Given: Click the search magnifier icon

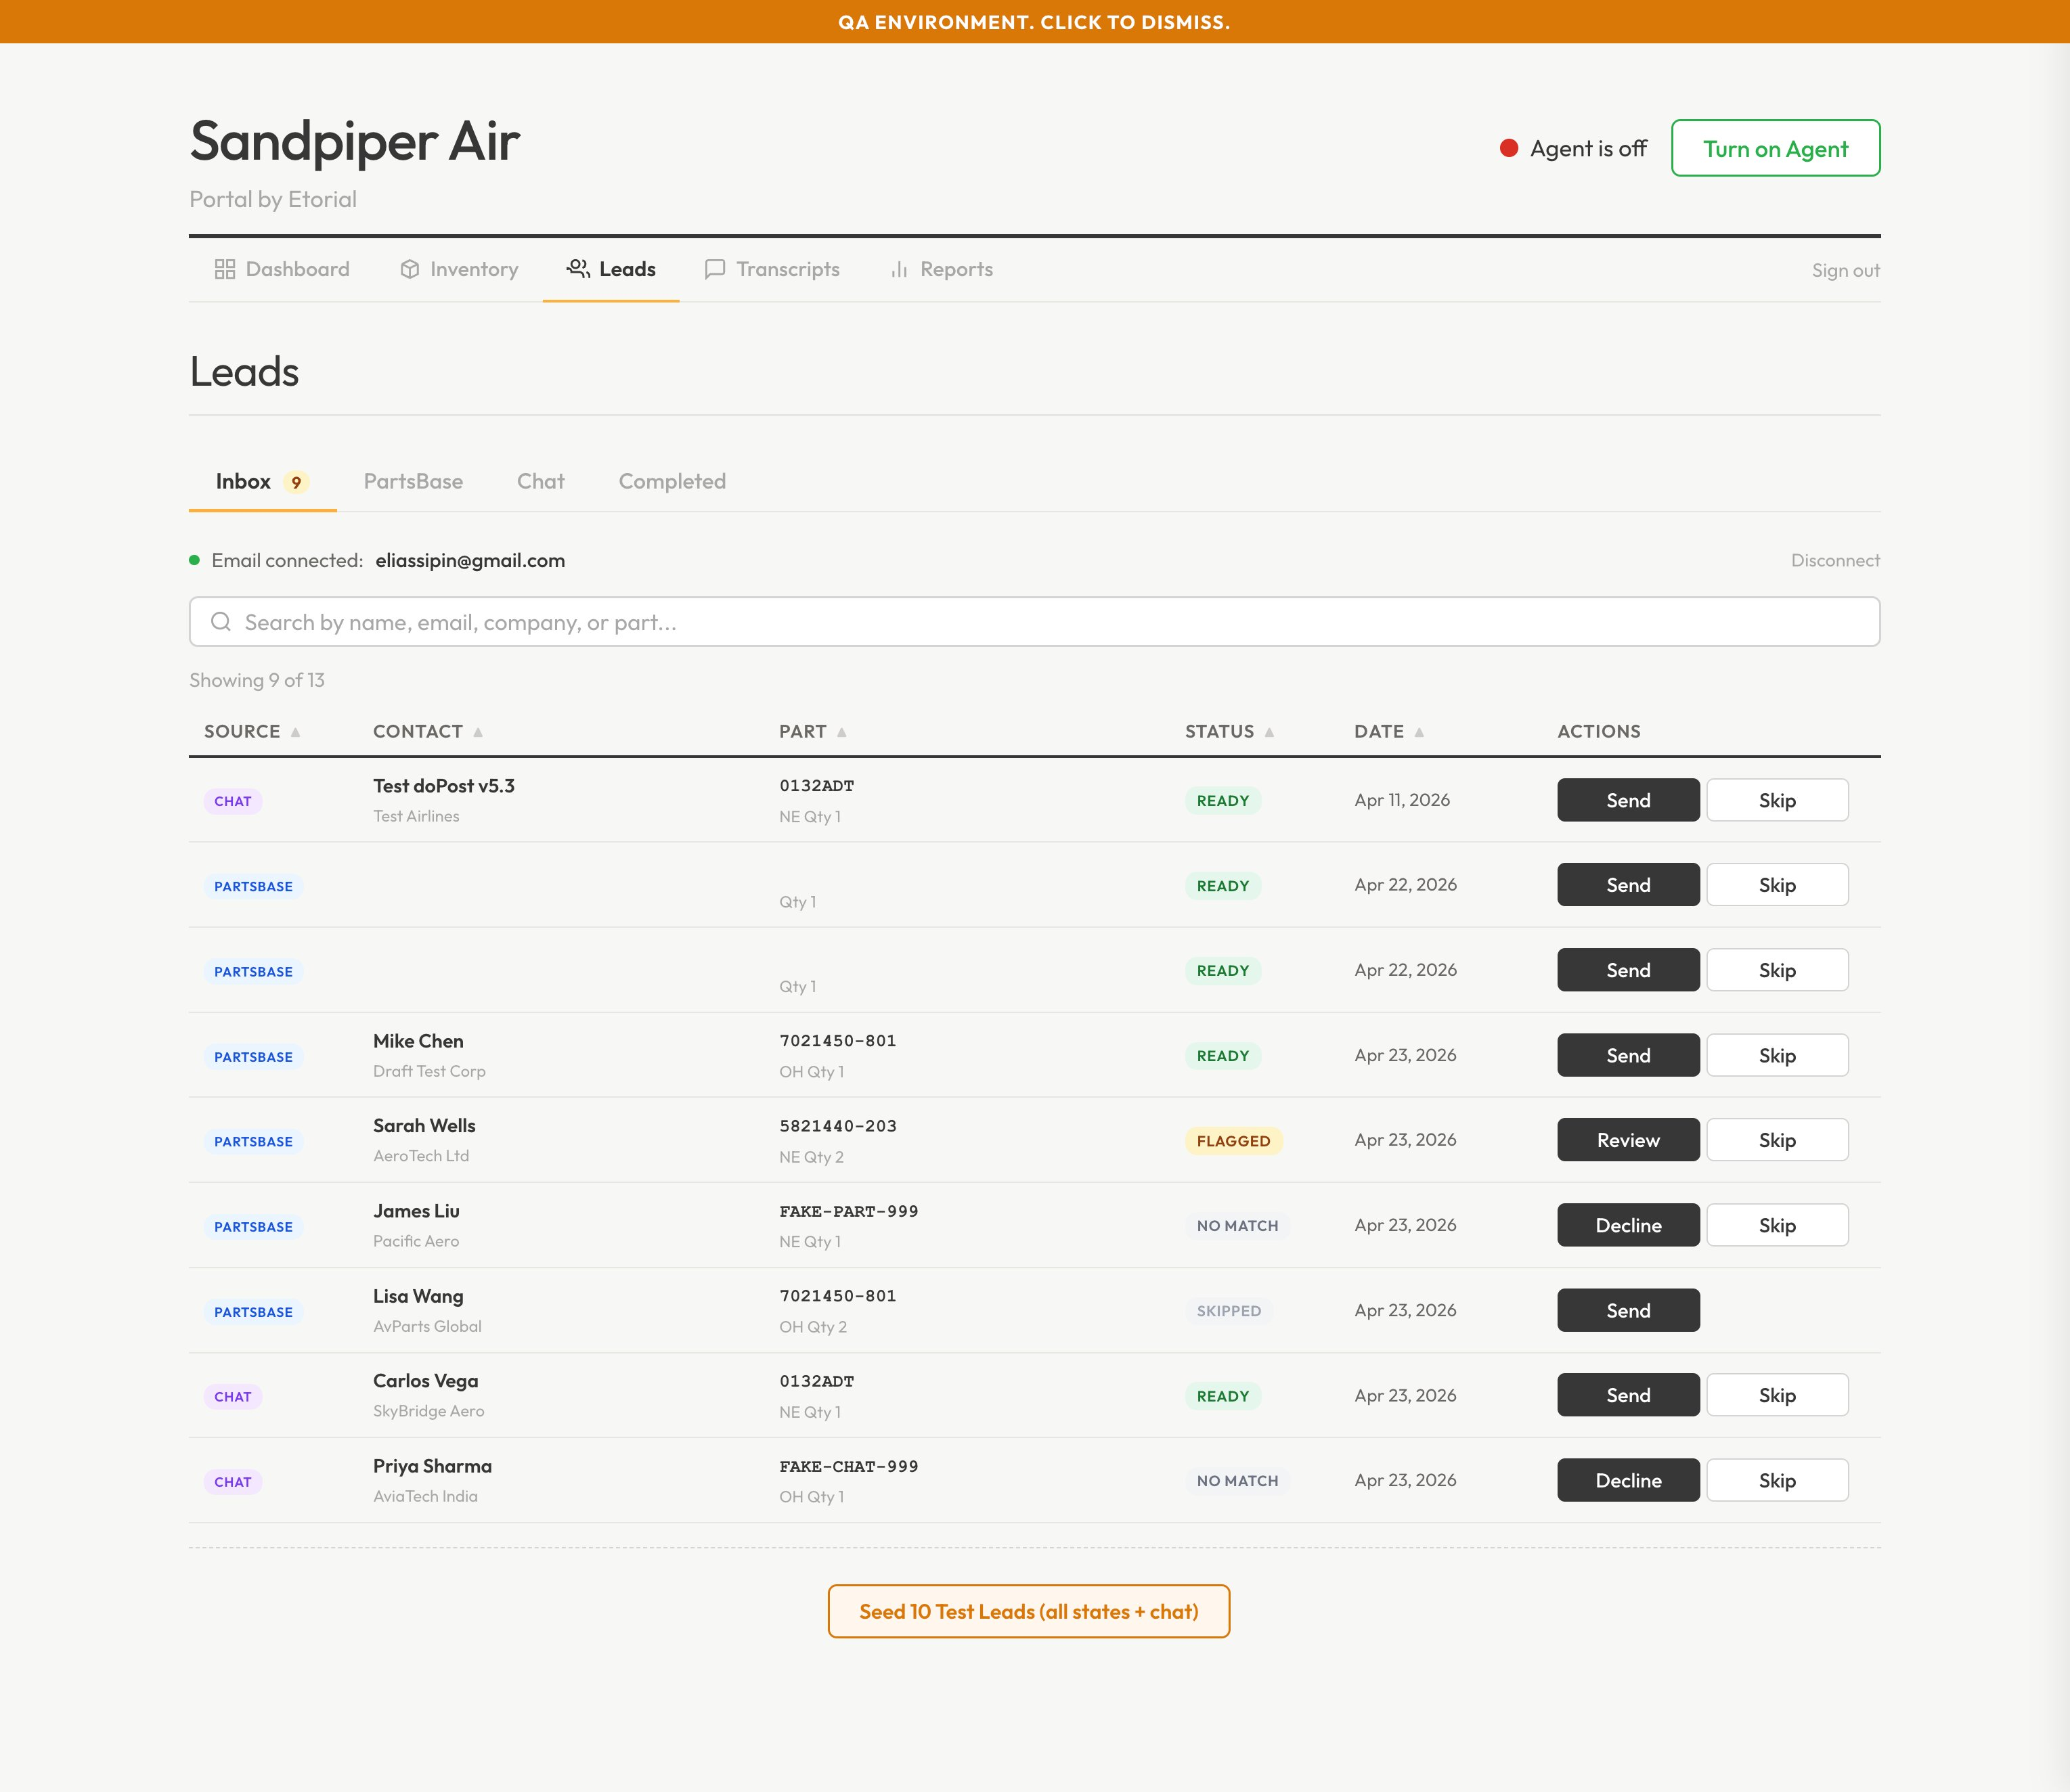Looking at the screenshot, I should tap(221, 622).
